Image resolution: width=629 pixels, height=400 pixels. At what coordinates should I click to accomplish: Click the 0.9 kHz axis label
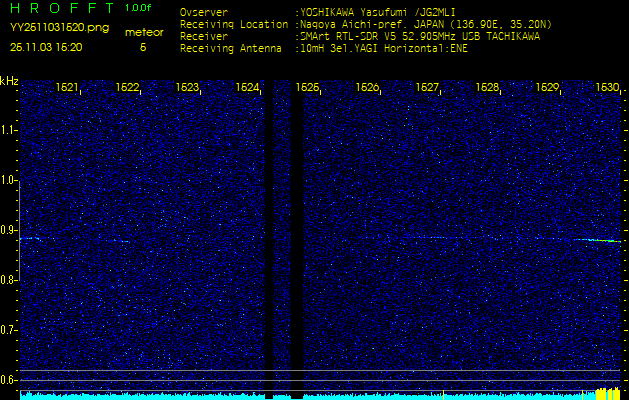[8, 230]
